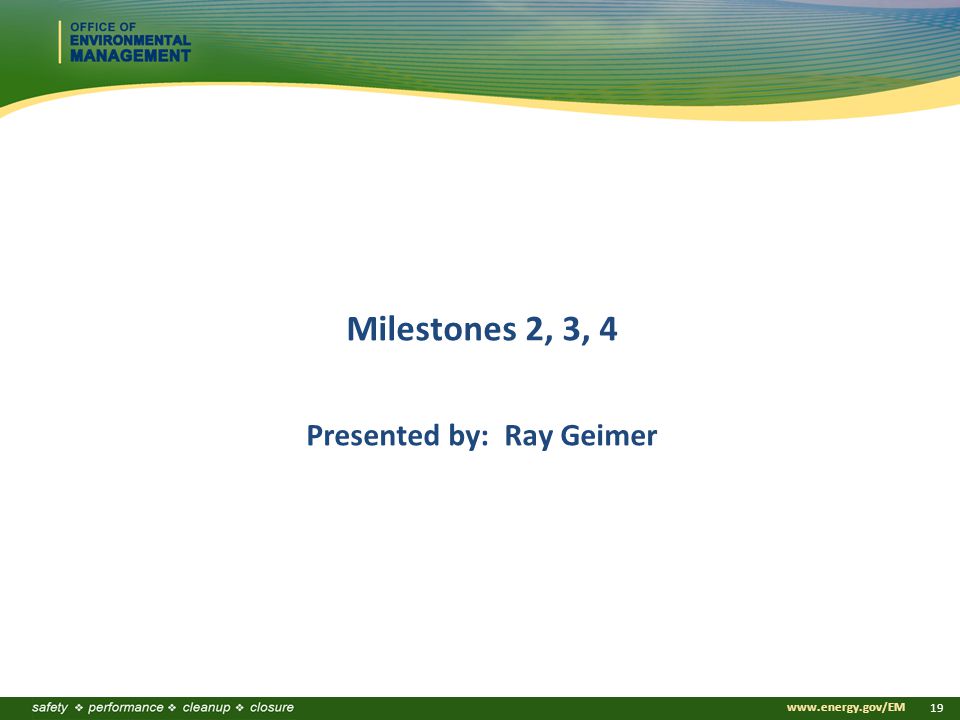Click the "safety performance cleanup closure" footer tagline
Screen dimensions: 960x720
pyautogui.click(x=163, y=708)
